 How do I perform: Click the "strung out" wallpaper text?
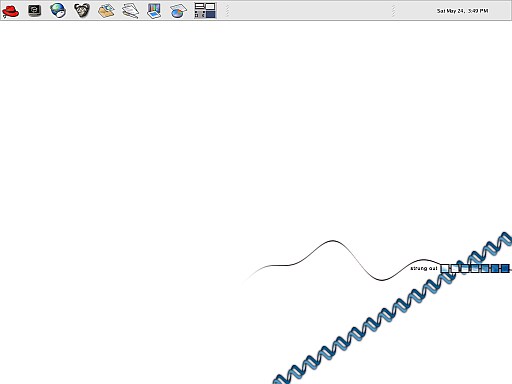(x=424, y=268)
